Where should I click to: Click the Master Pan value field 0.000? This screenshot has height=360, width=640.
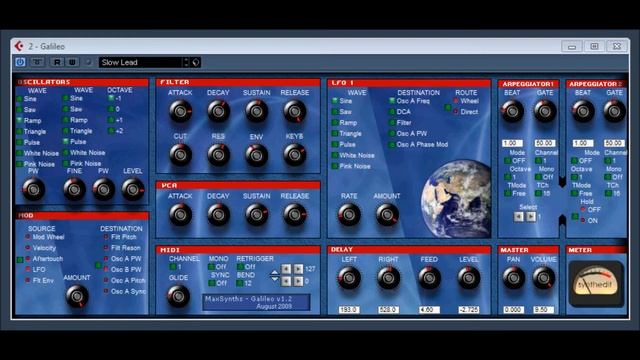tap(513, 310)
